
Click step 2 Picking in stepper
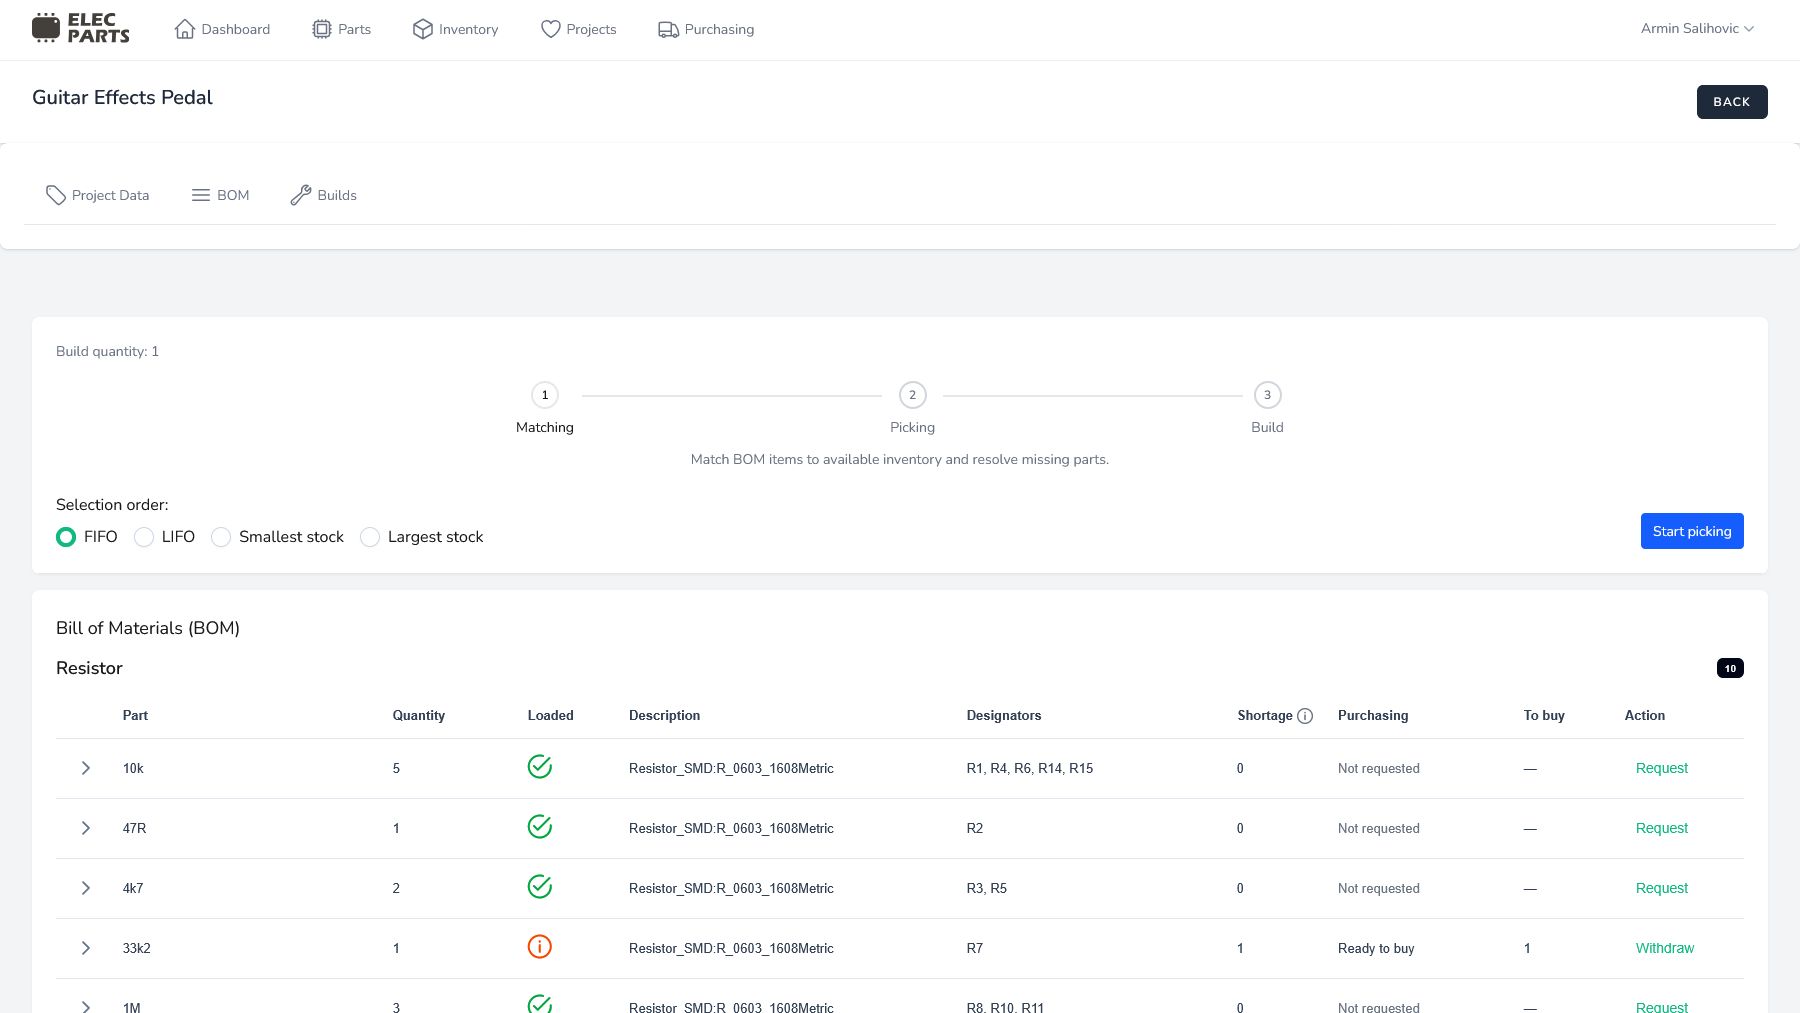pos(912,395)
